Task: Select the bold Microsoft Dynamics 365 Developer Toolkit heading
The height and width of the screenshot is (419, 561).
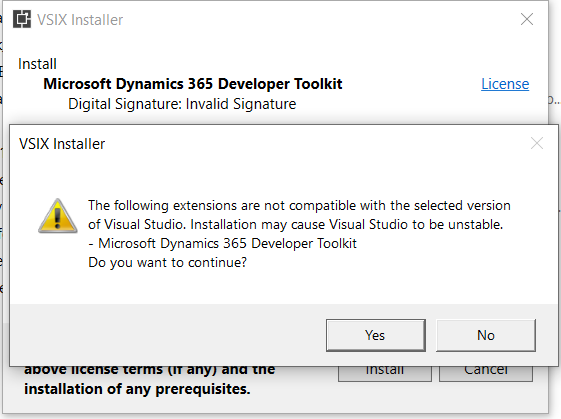Action: (193, 84)
